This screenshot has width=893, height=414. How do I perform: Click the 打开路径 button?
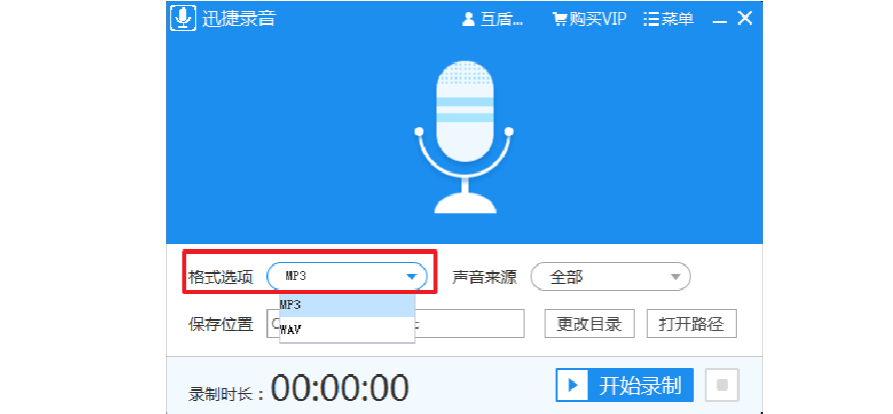691,324
